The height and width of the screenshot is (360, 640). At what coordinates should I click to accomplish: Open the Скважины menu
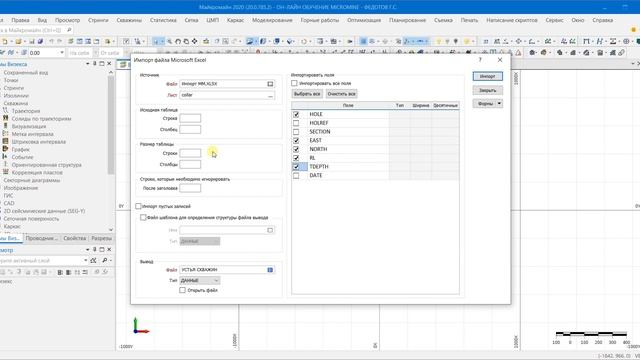129,20
